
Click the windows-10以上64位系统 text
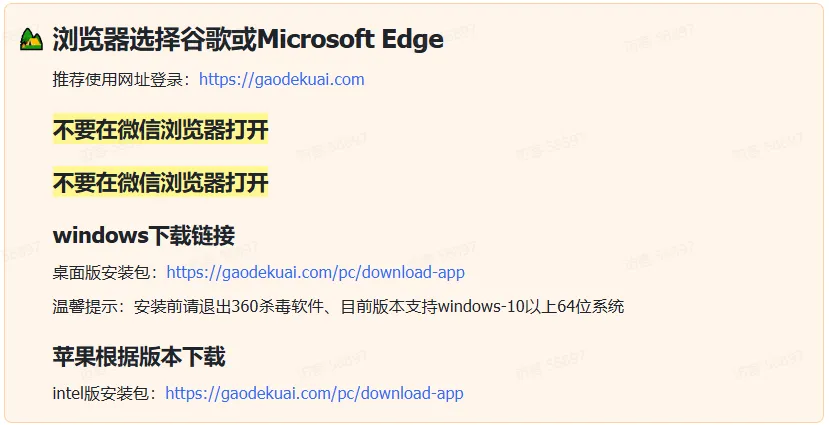[x=531, y=307]
